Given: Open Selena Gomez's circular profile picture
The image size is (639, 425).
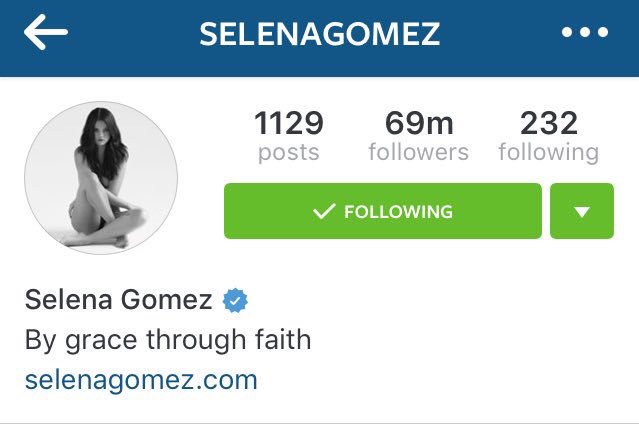Looking at the screenshot, I should [x=101, y=178].
